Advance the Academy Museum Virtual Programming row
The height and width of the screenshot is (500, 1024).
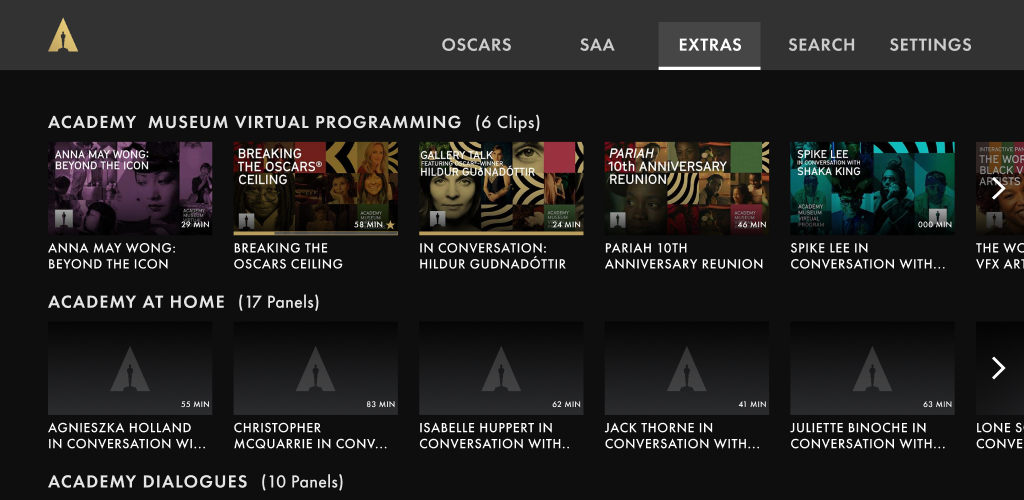tap(998, 189)
